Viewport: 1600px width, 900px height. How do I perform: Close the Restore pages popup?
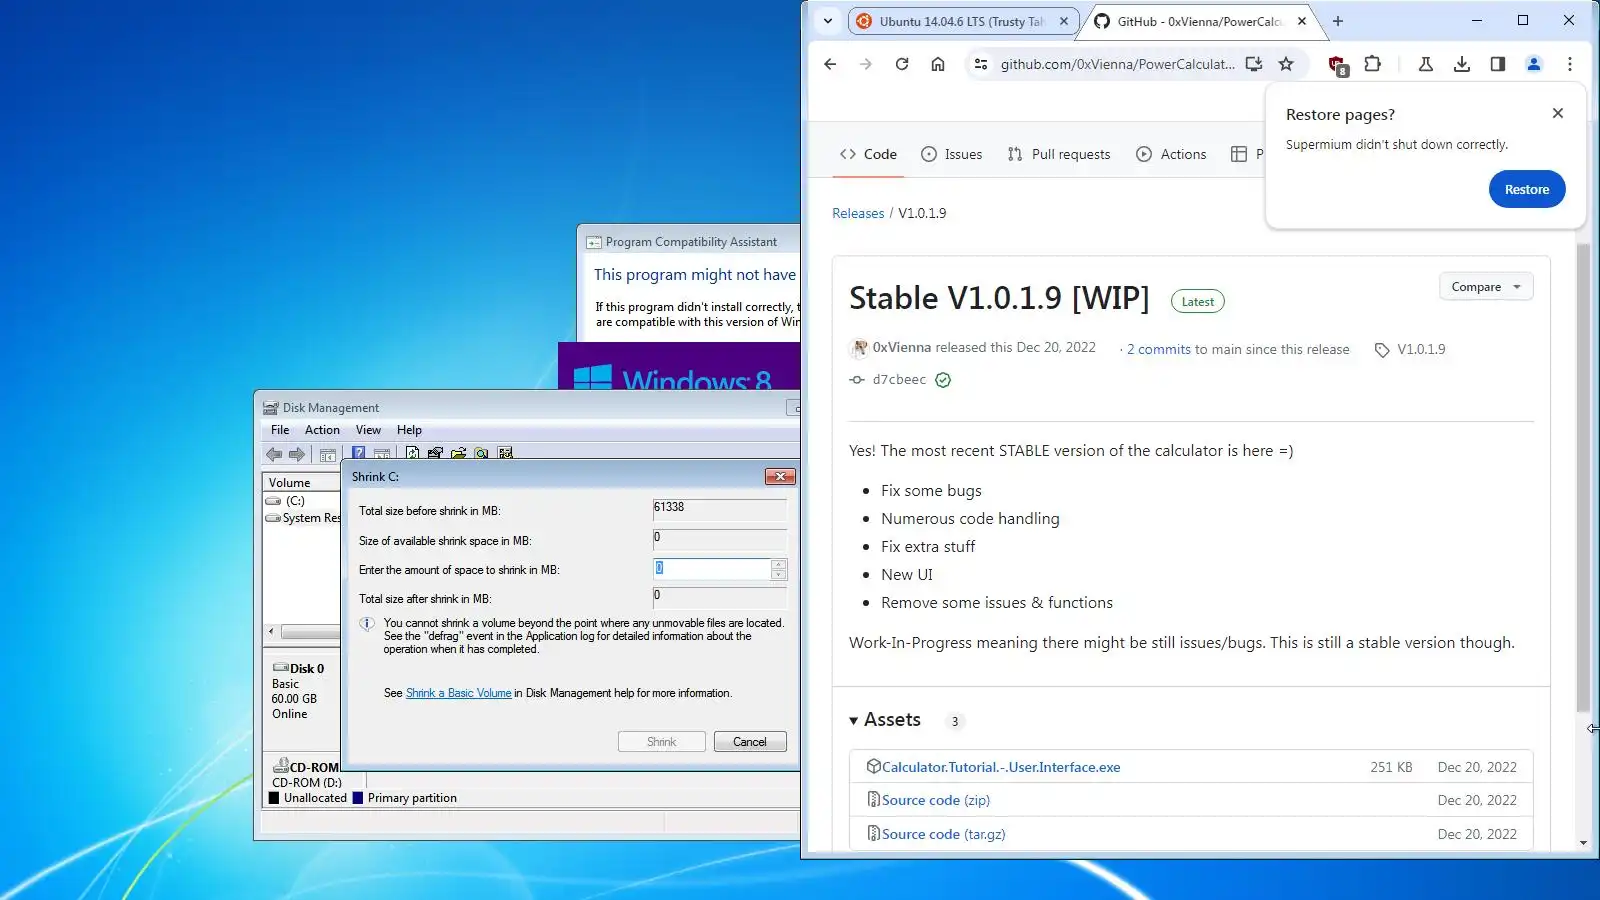click(1558, 113)
